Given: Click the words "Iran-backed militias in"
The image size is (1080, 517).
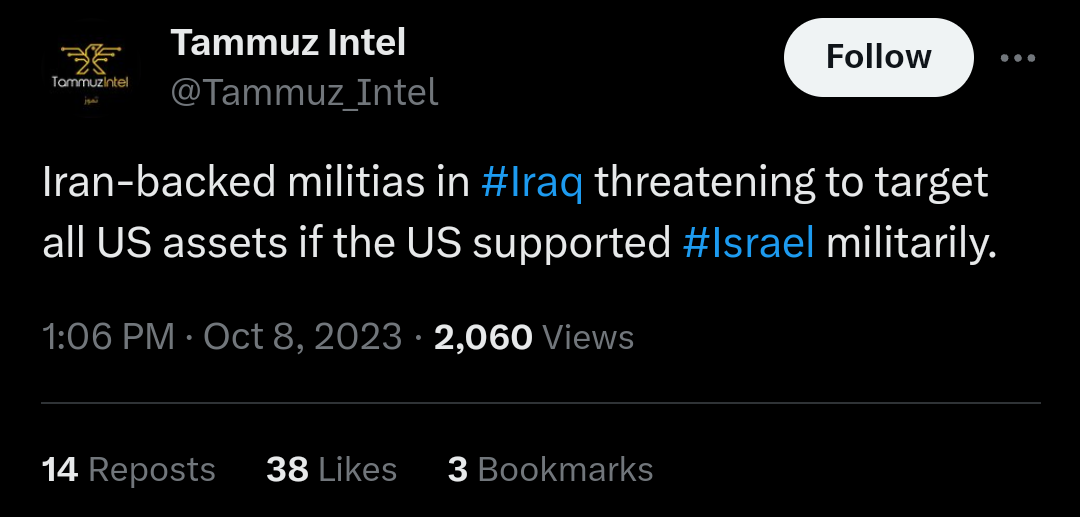Looking at the screenshot, I should pyautogui.click(x=256, y=184).
